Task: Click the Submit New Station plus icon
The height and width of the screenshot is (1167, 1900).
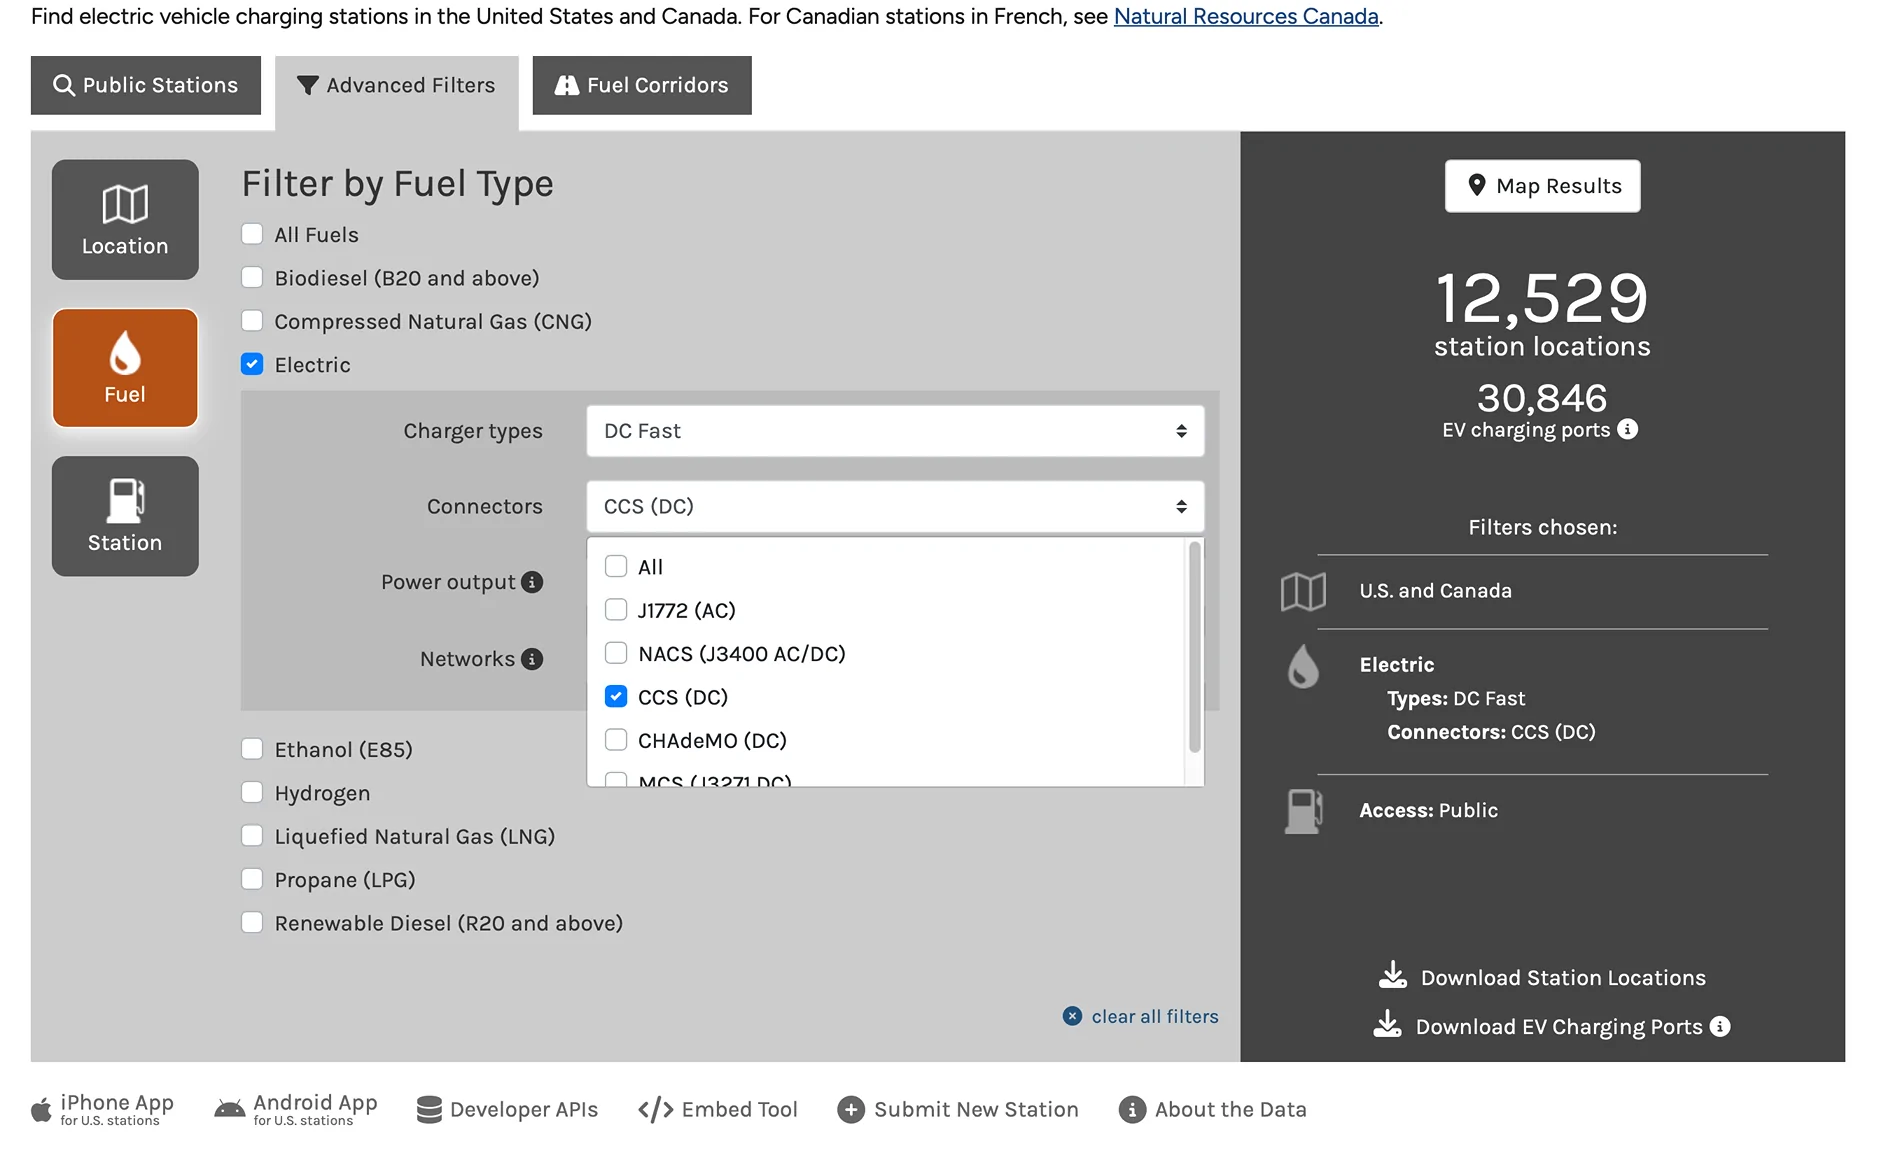Action: (x=851, y=1110)
